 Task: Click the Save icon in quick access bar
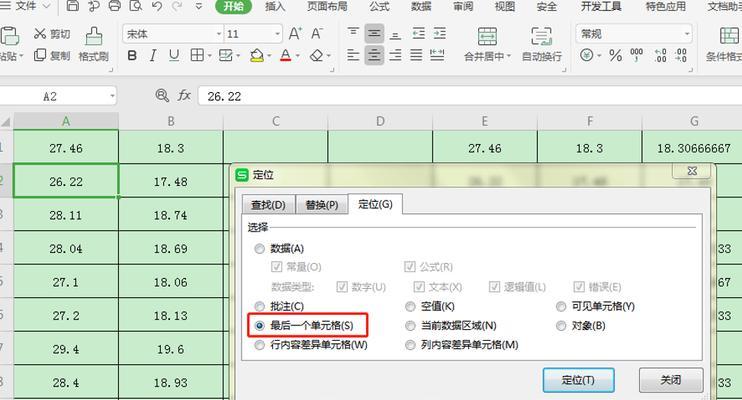point(72,6)
